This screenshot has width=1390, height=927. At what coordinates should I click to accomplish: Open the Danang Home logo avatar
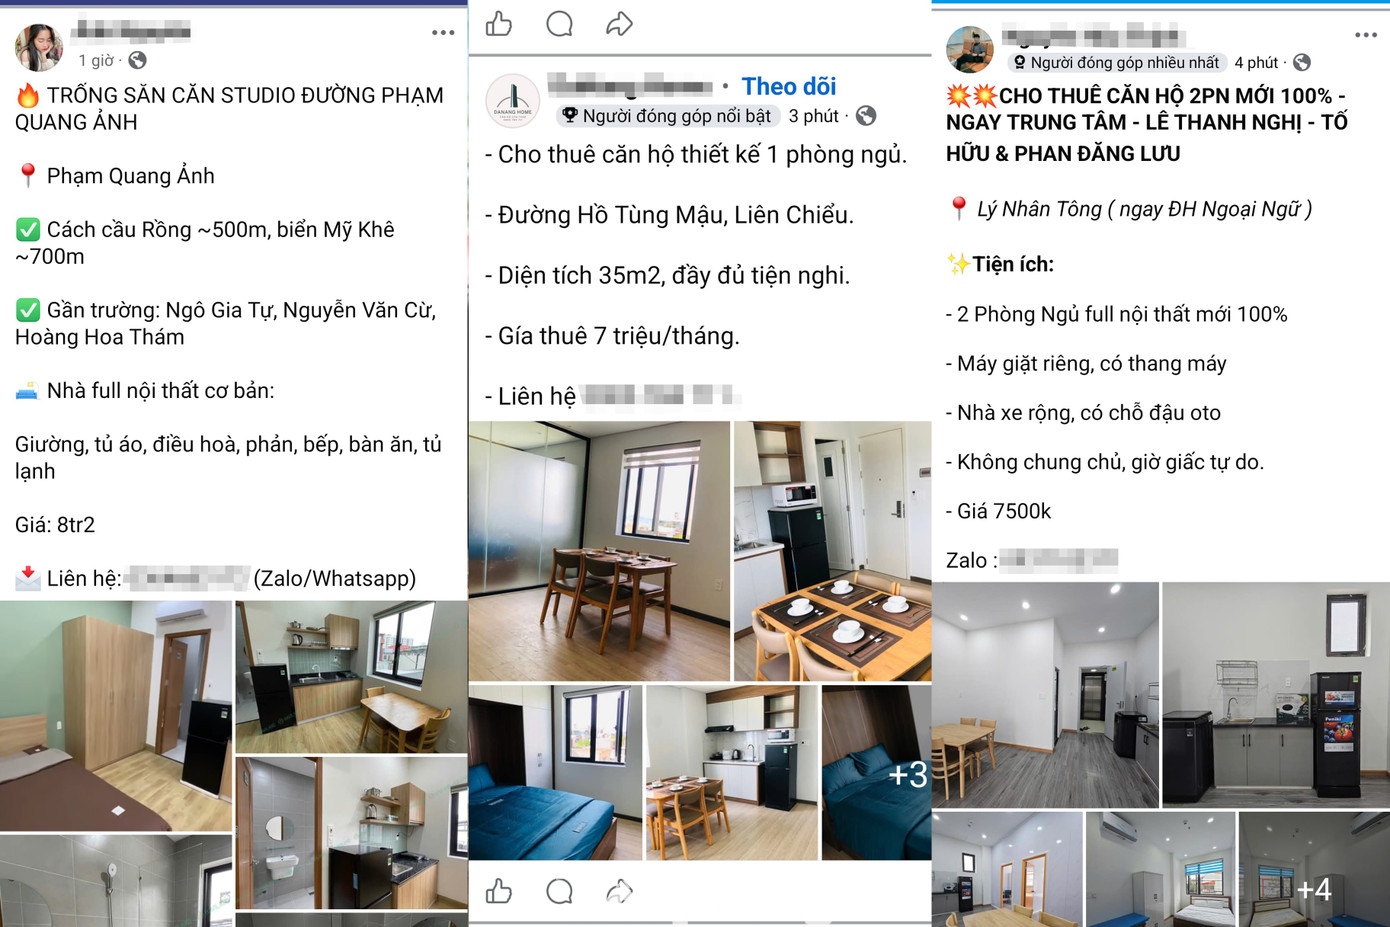[513, 101]
